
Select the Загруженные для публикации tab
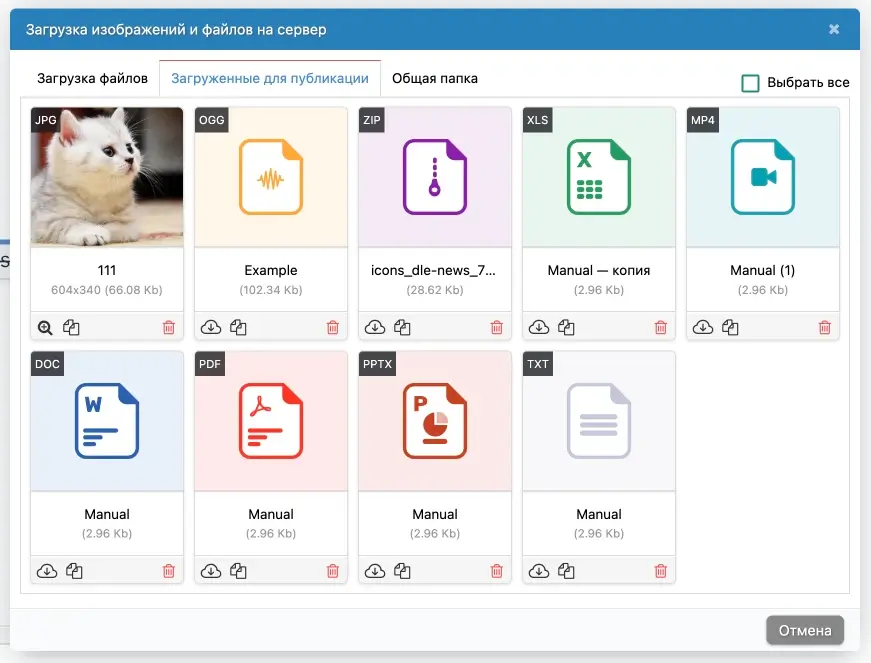point(270,78)
